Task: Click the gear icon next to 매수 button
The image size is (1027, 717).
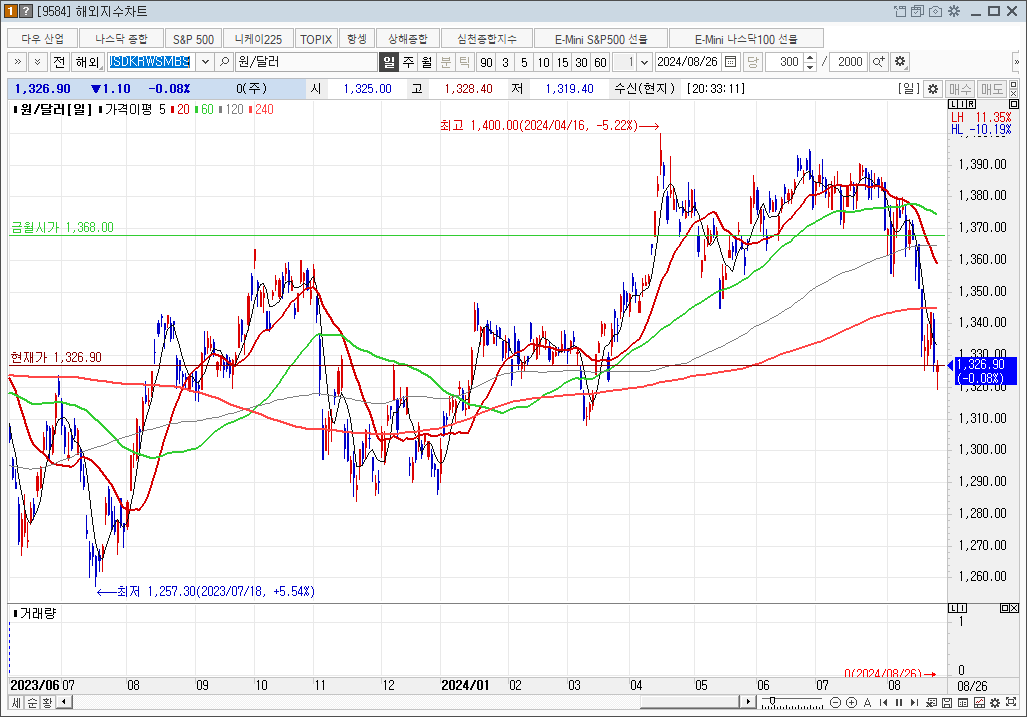Action: pos(933,89)
